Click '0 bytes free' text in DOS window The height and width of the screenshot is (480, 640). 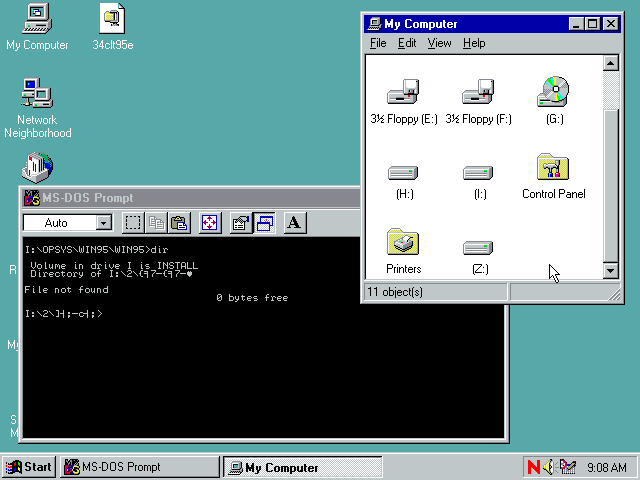252,298
